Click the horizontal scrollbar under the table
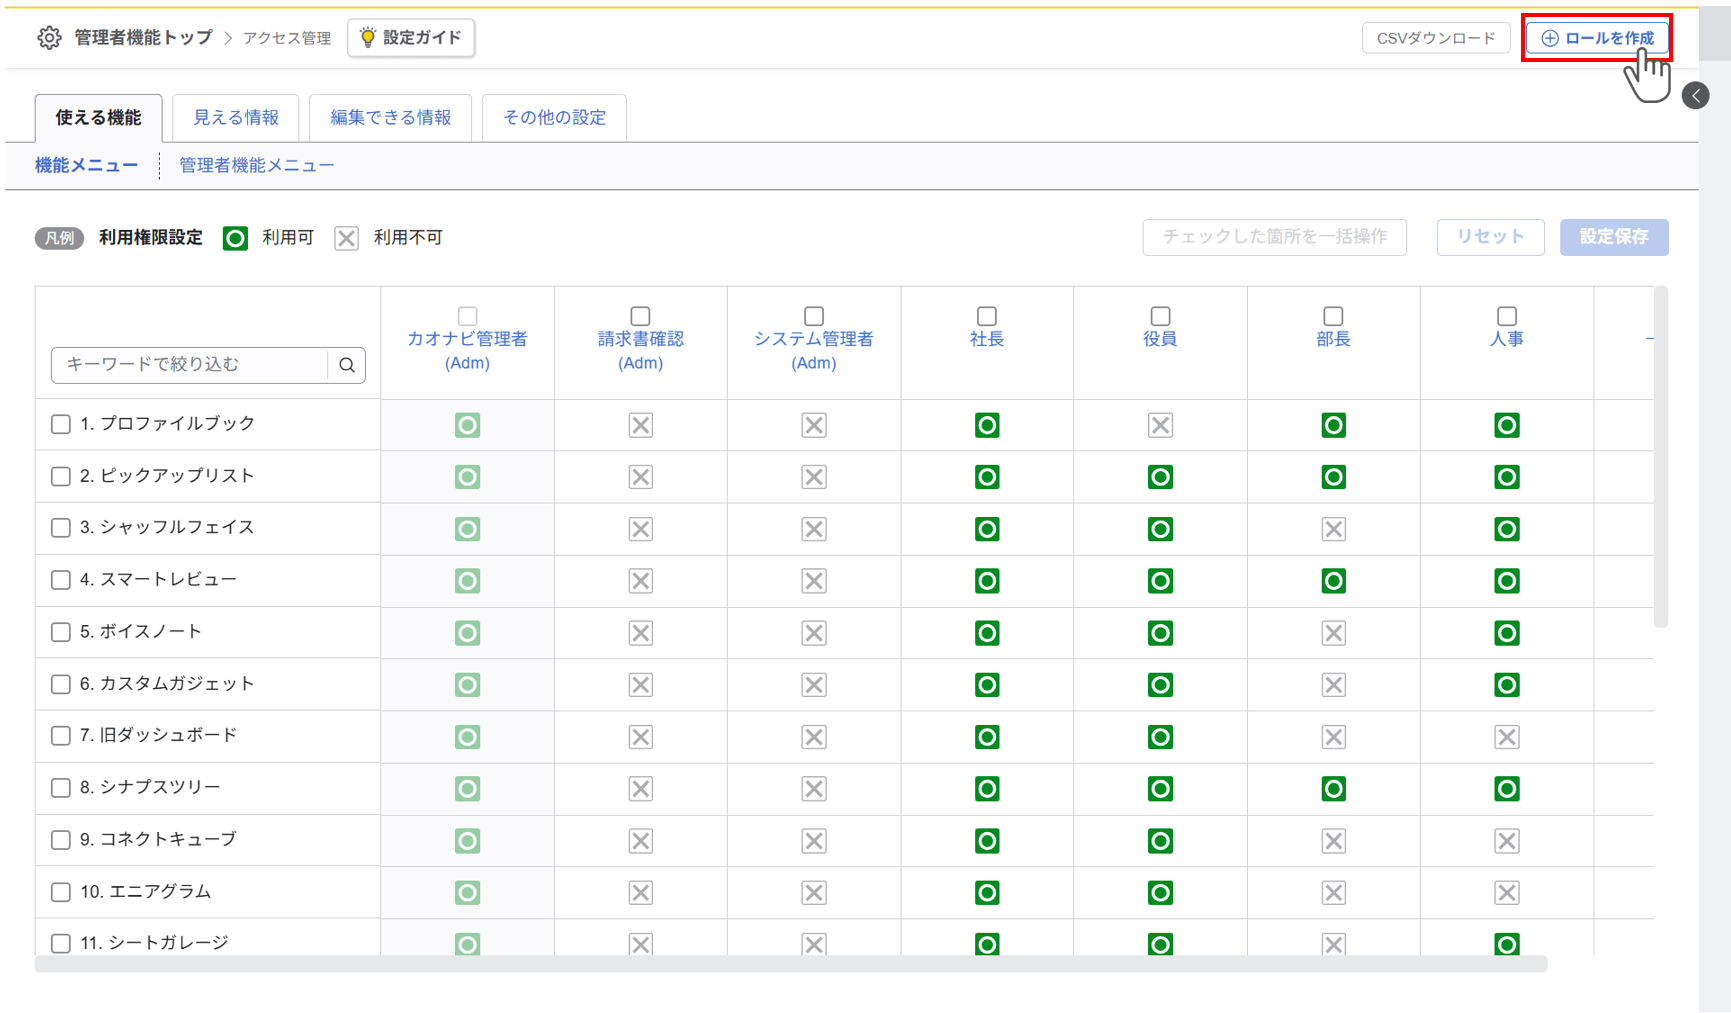Viewport: 1731px width, 1013px height. [790, 964]
